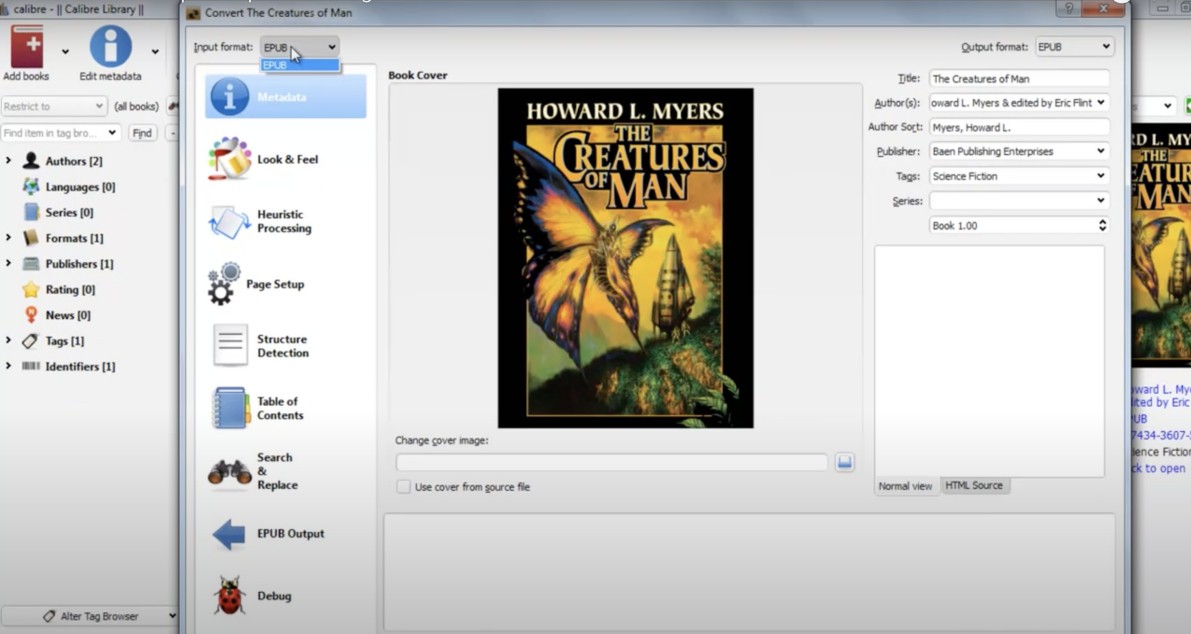Switch to Normal view tab

click(905, 486)
